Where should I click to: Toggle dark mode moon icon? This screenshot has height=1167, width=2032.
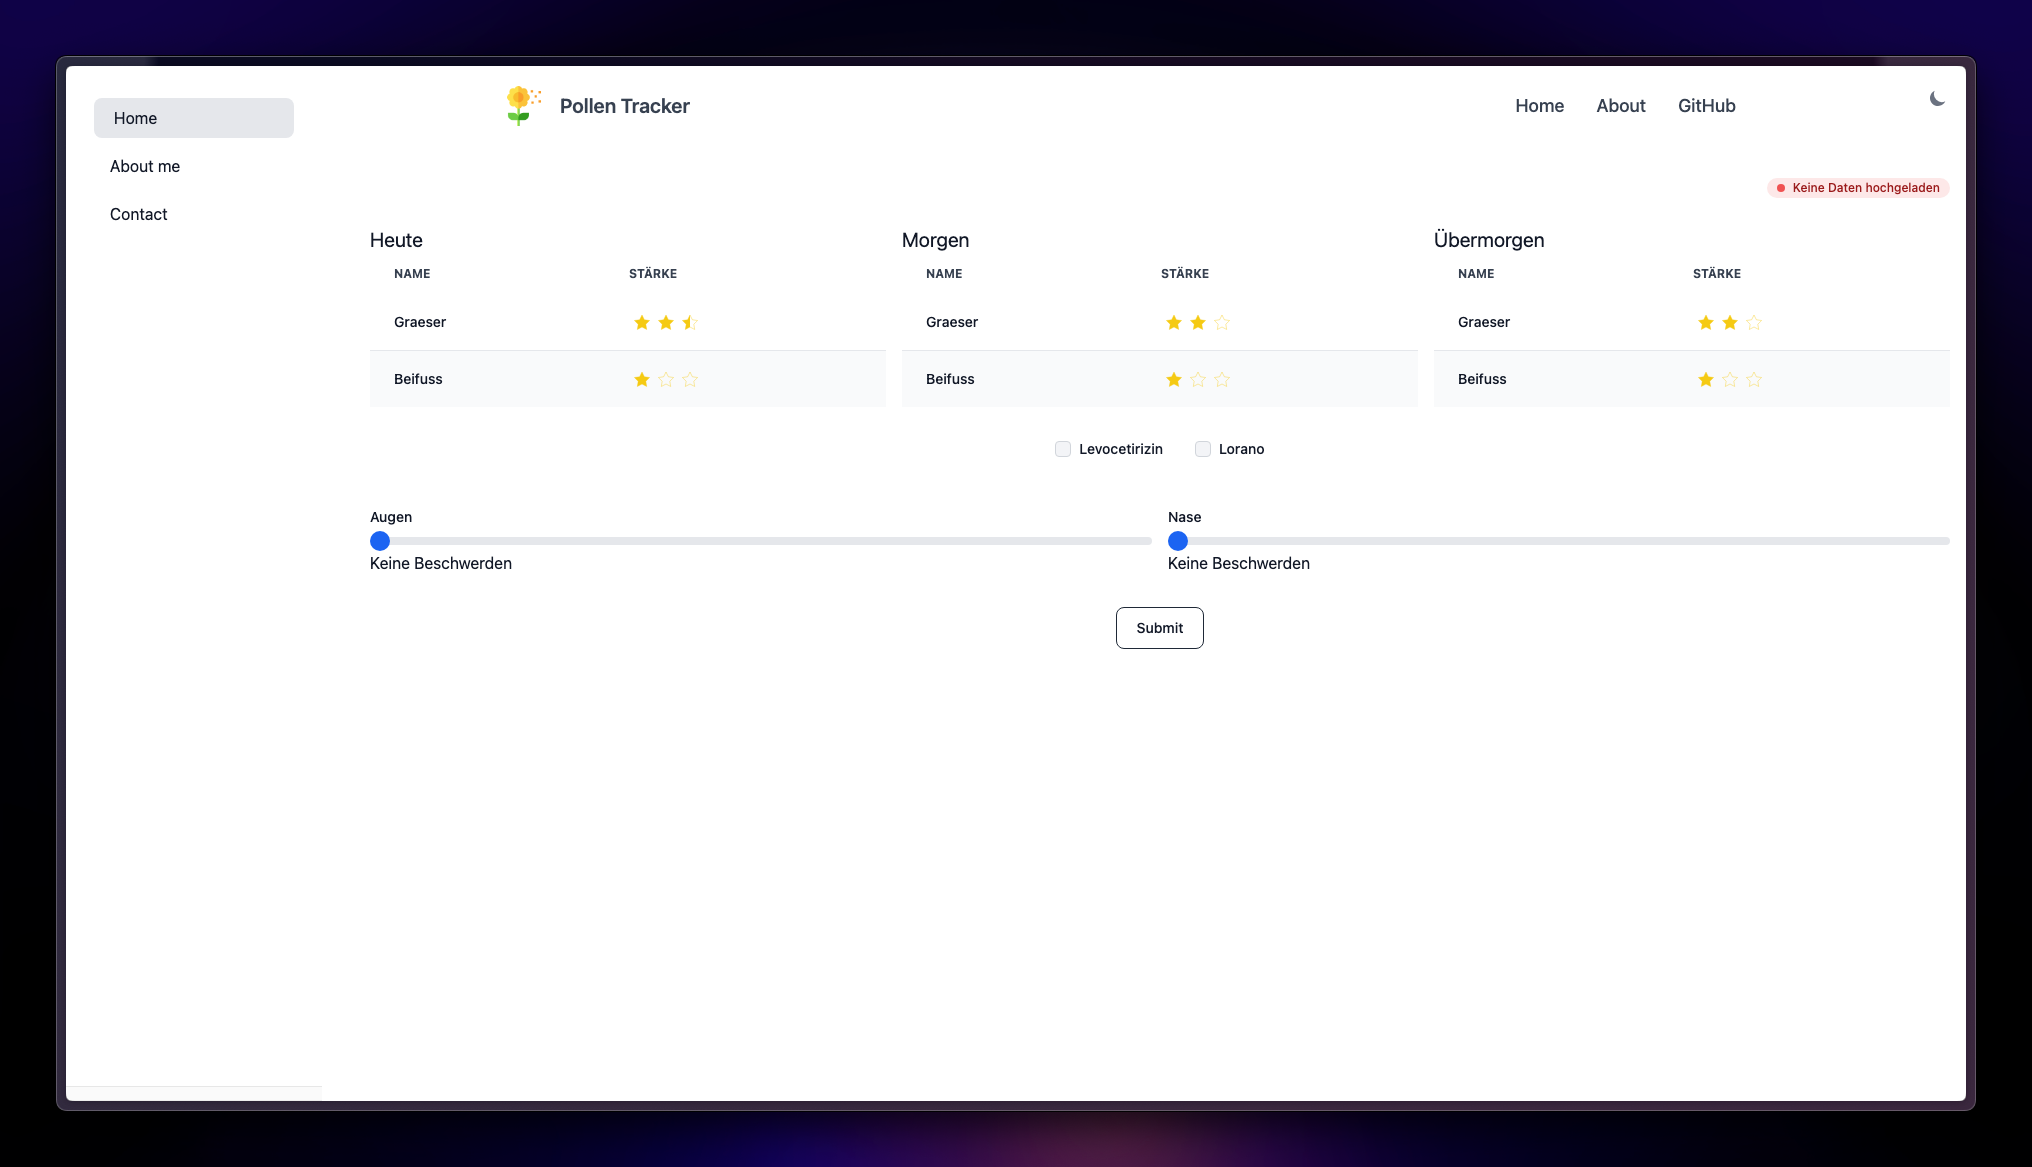click(1937, 98)
